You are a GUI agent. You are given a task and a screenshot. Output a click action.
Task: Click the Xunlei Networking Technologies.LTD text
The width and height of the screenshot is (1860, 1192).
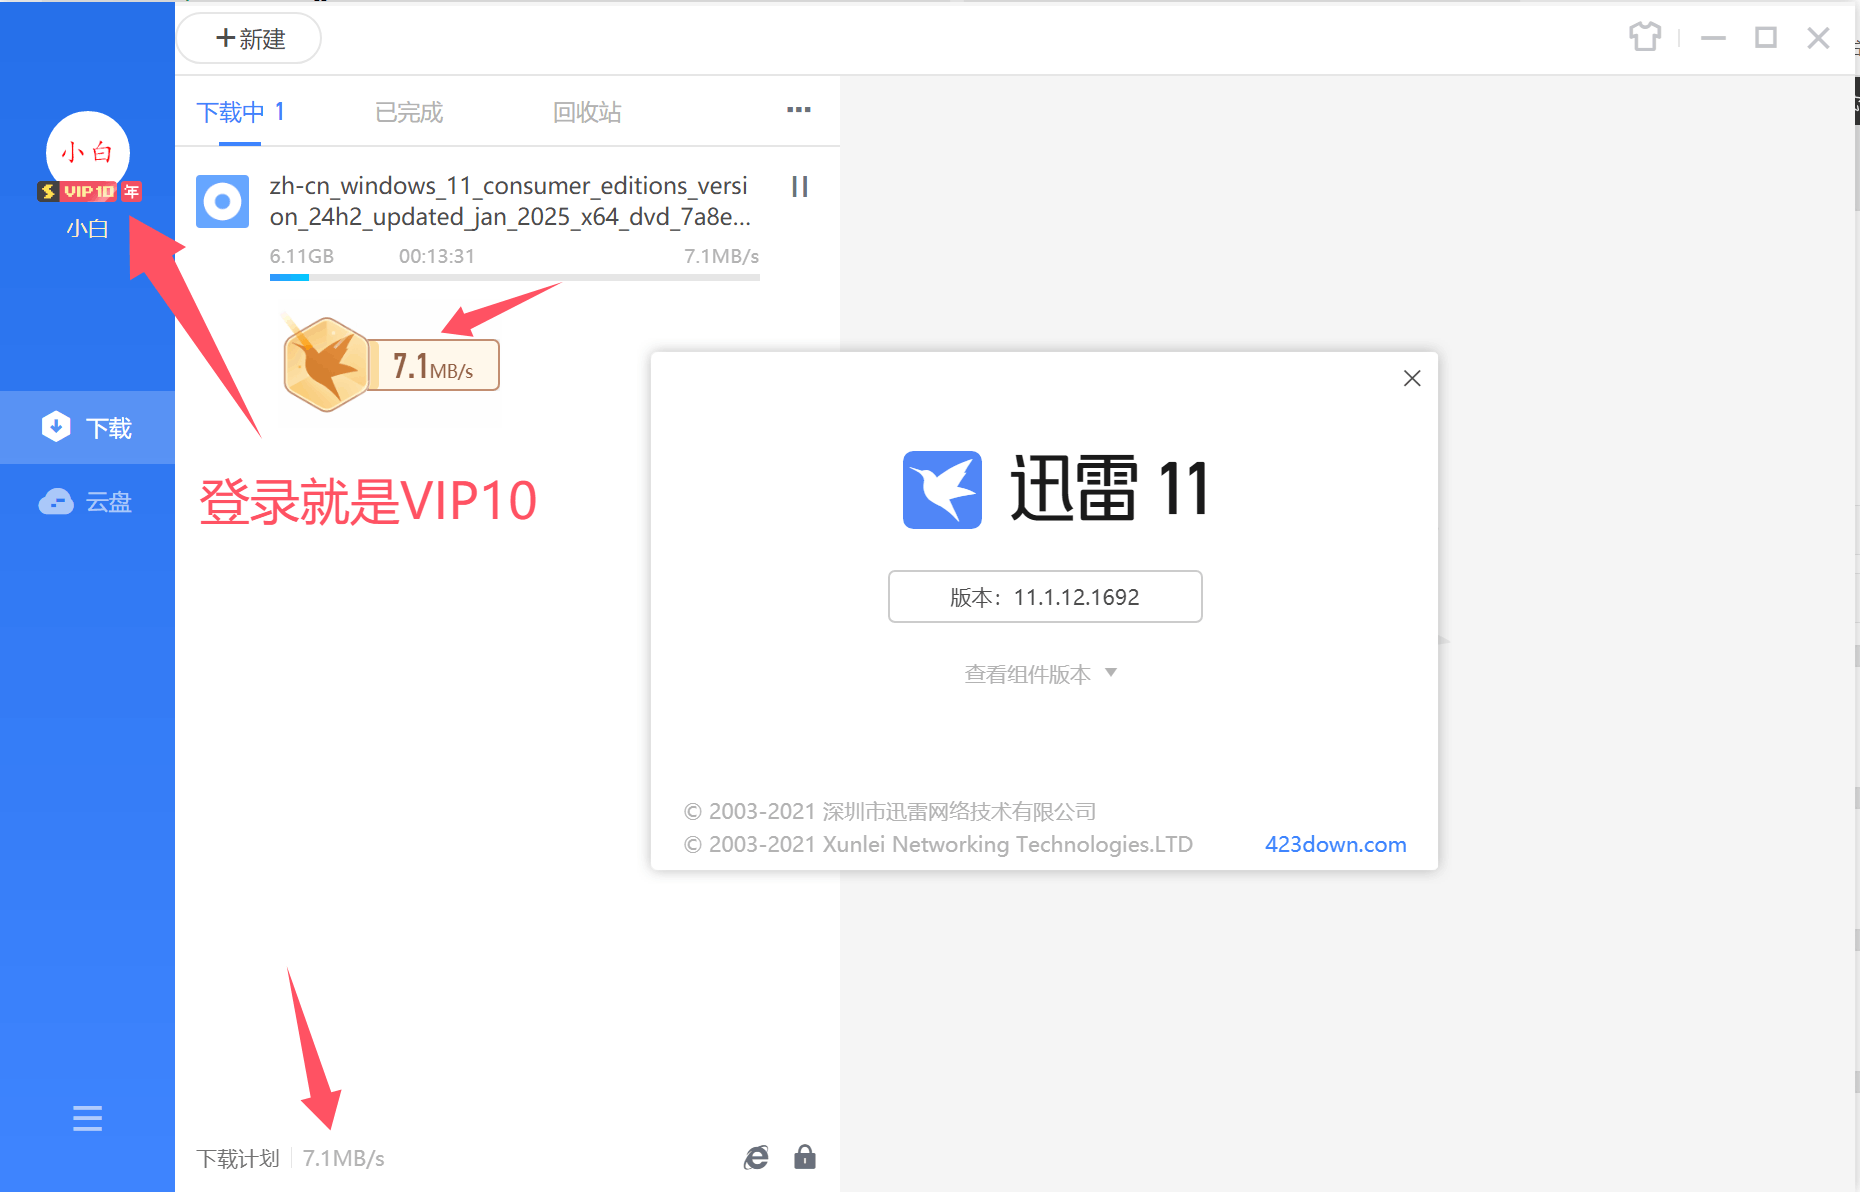[1007, 845]
